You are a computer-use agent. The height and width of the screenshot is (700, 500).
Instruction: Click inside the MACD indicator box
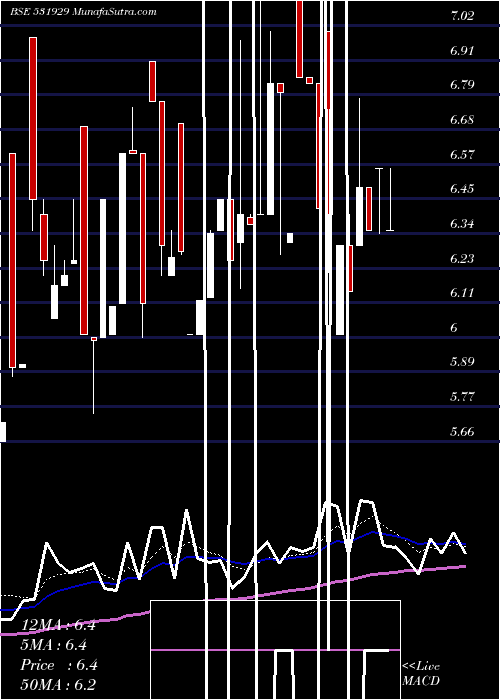pos(275,650)
